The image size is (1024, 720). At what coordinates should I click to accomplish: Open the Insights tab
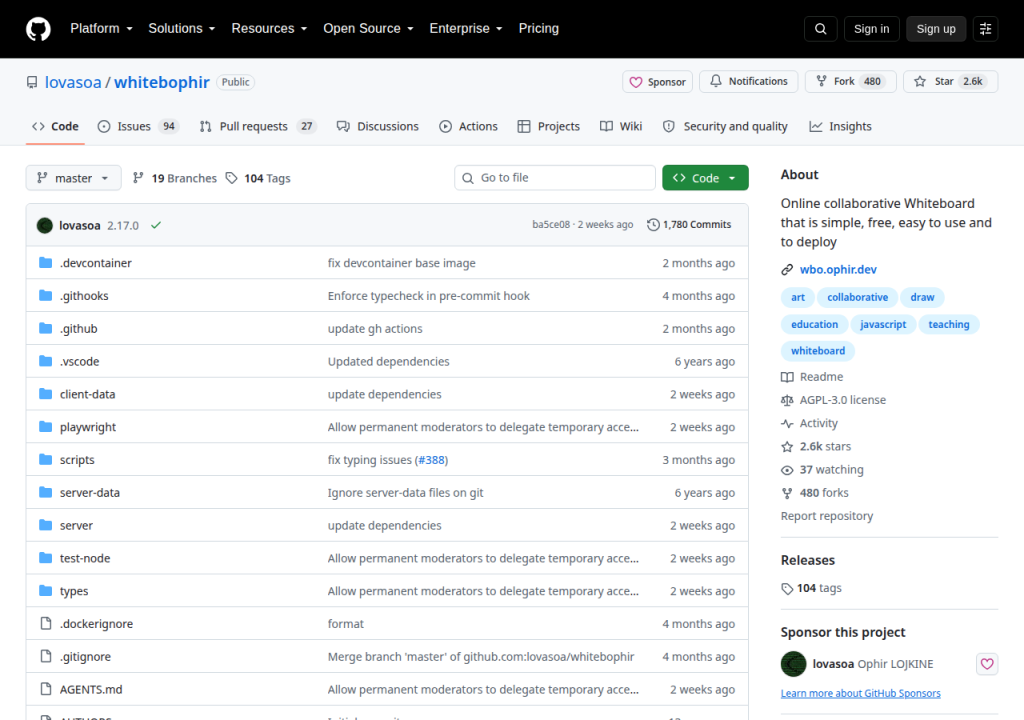(840, 126)
